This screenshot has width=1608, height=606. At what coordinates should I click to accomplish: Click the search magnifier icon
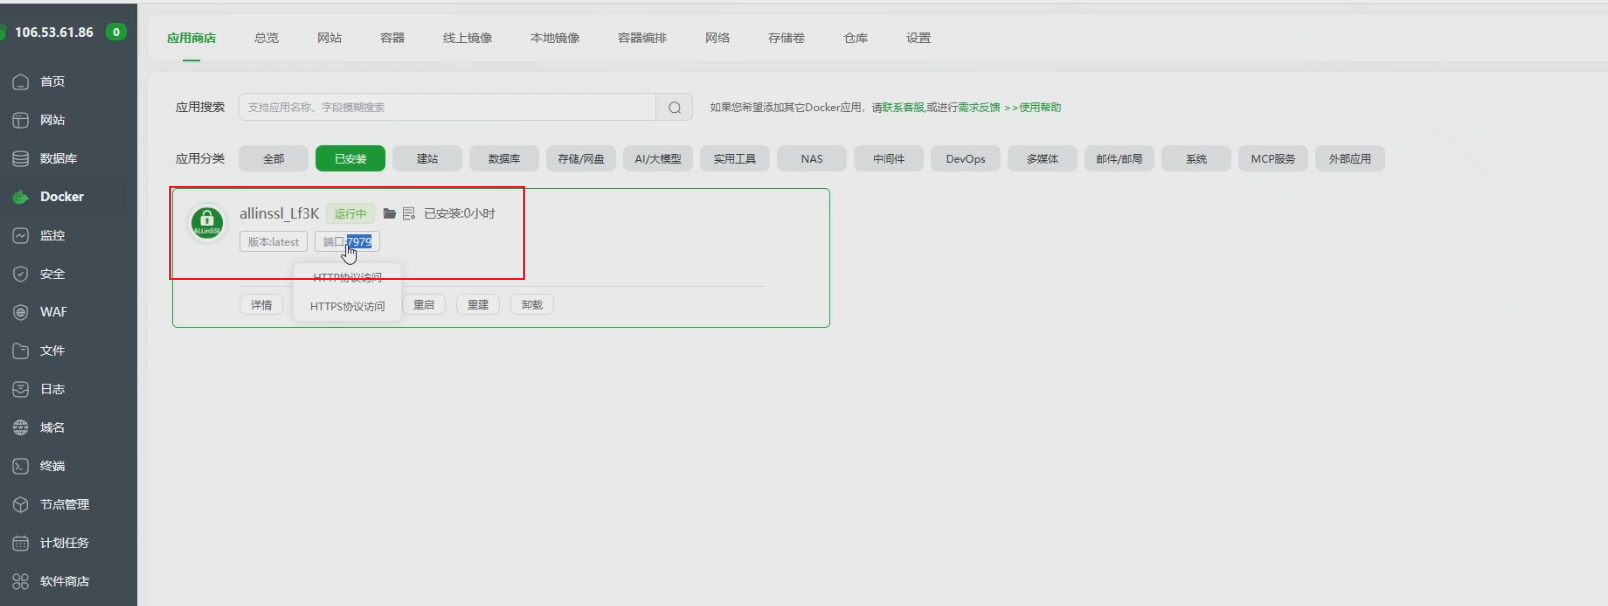675,107
